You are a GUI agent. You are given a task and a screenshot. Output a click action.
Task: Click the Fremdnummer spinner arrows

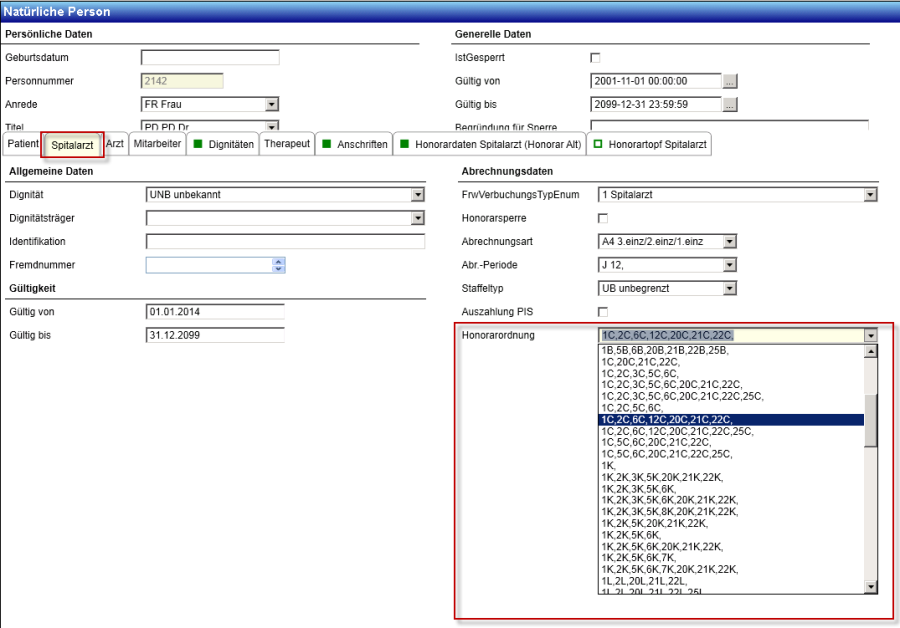tap(279, 265)
